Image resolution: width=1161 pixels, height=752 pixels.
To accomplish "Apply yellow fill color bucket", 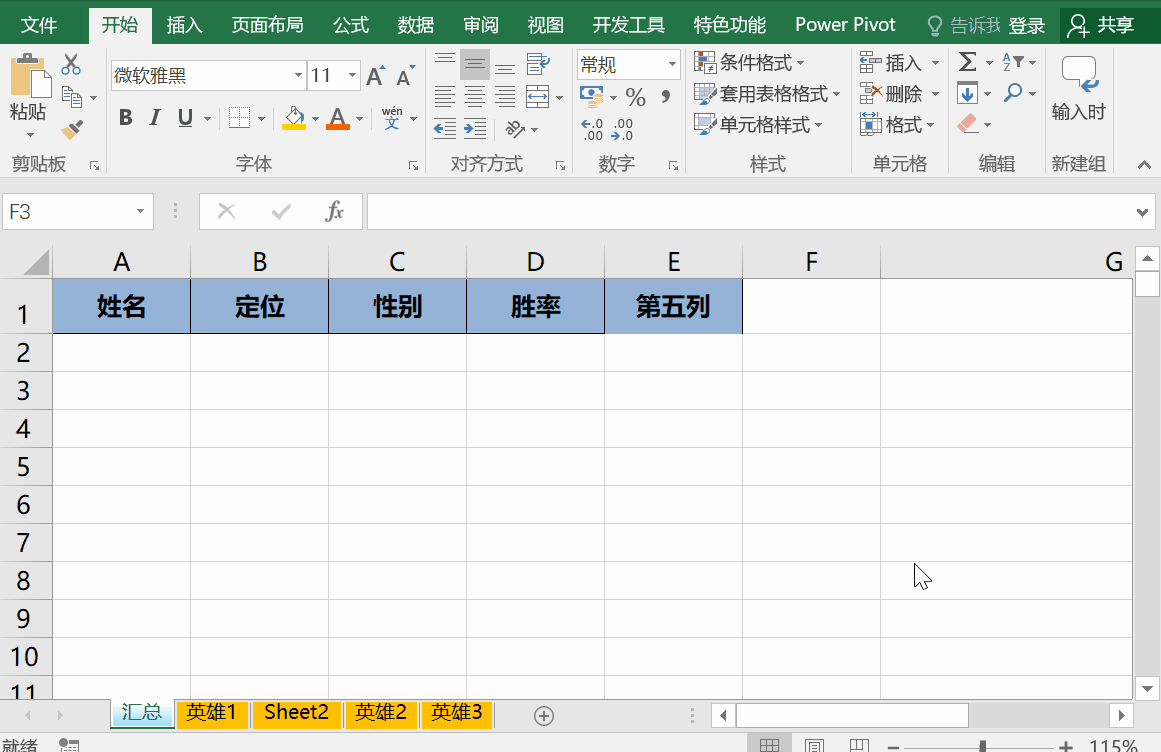I will pos(294,118).
